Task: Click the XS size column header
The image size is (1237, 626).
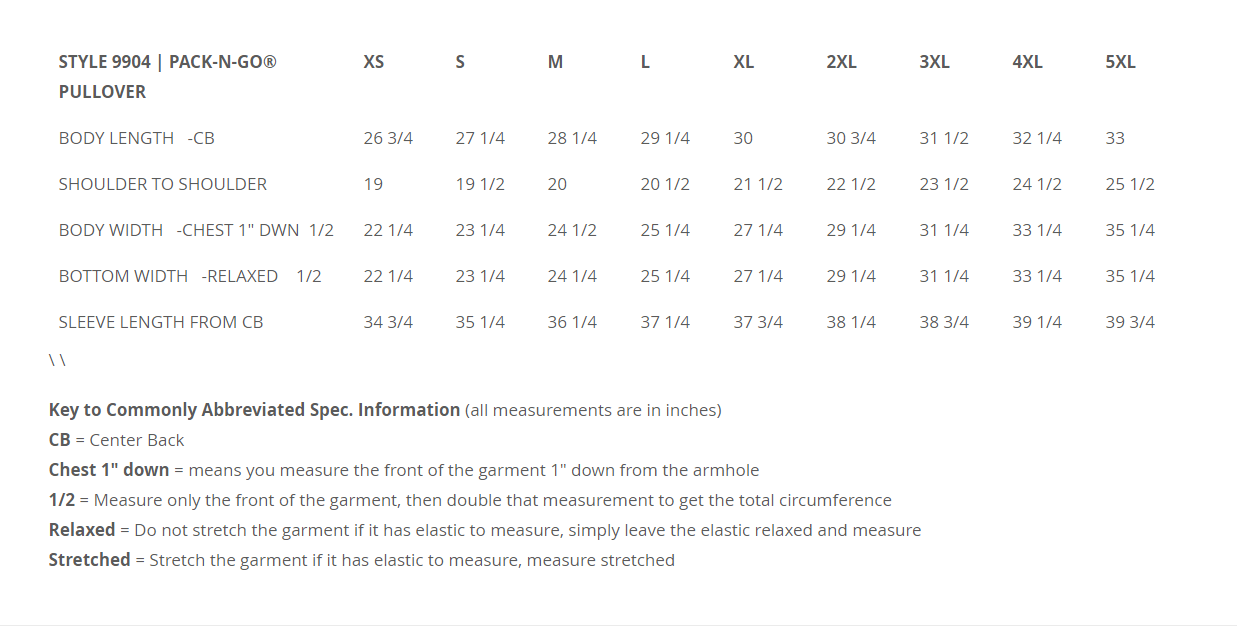Action: click(x=373, y=62)
